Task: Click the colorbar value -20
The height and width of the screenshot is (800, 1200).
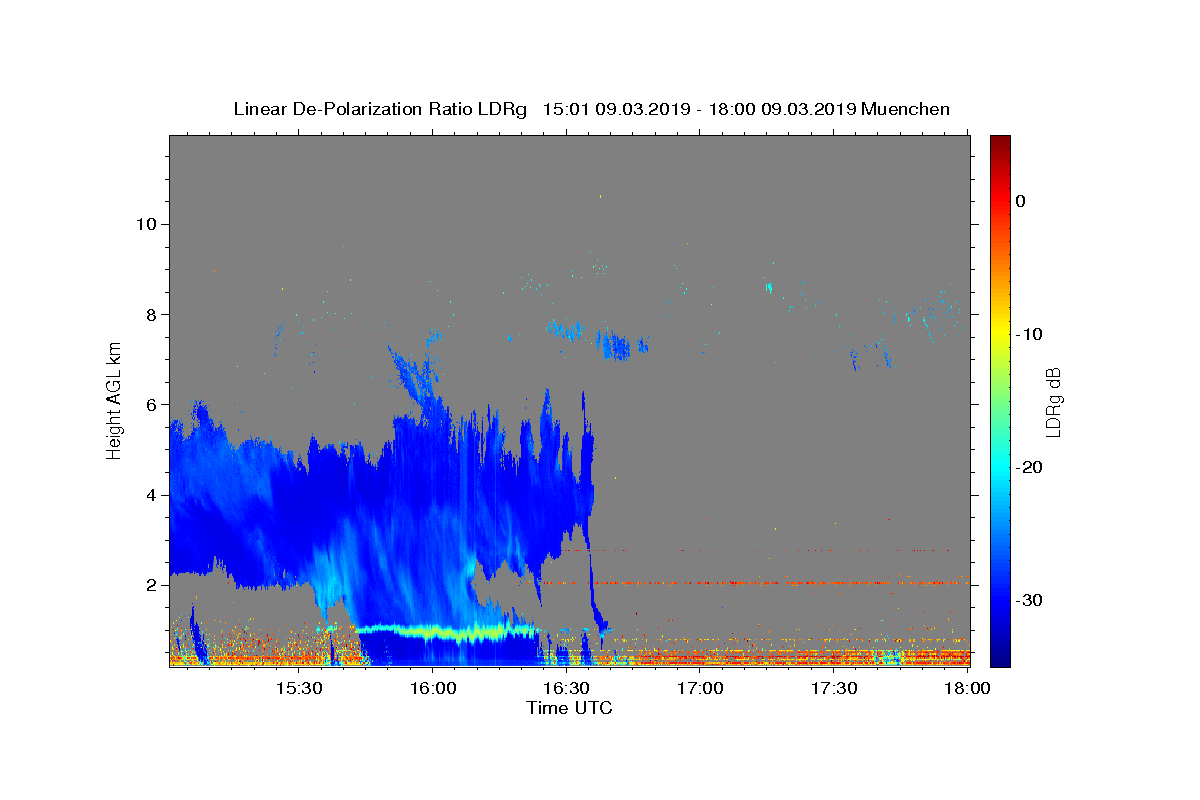Action: pyautogui.click(x=1030, y=467)
